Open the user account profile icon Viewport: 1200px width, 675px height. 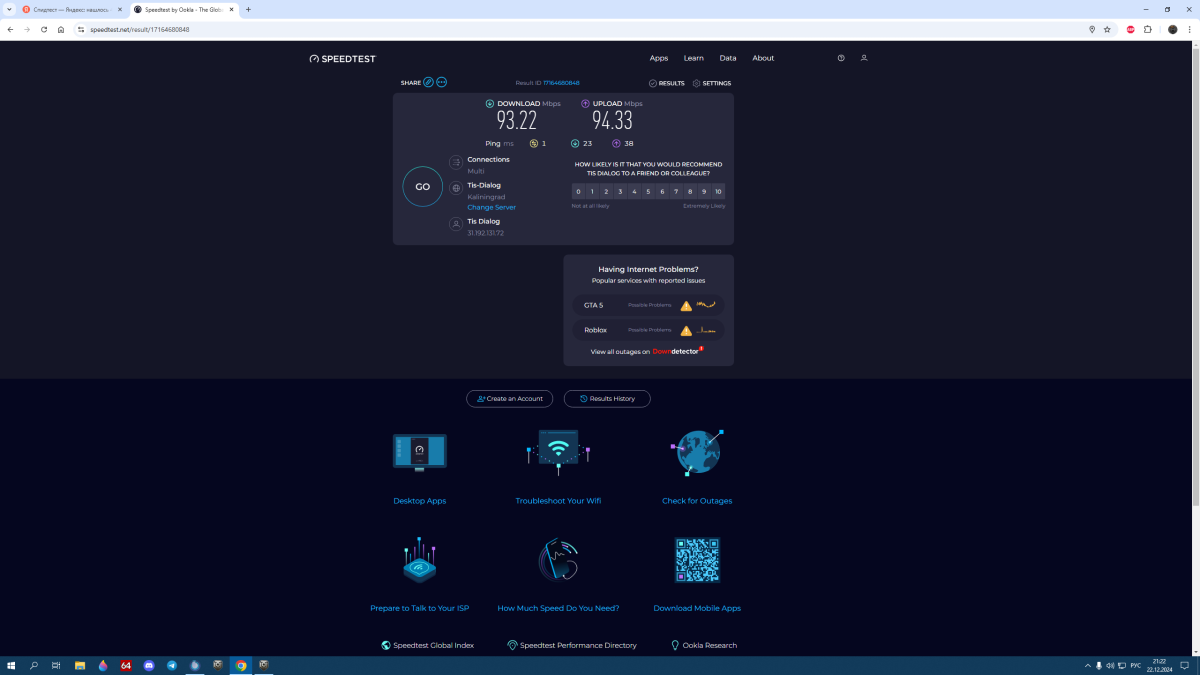[864, 58]
